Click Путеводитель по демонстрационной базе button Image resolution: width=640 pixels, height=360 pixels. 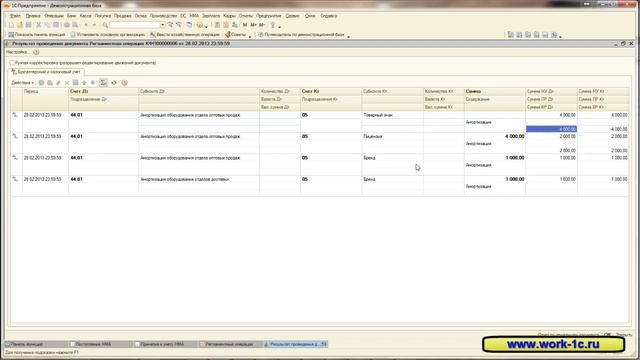click(x=301, y=35)
